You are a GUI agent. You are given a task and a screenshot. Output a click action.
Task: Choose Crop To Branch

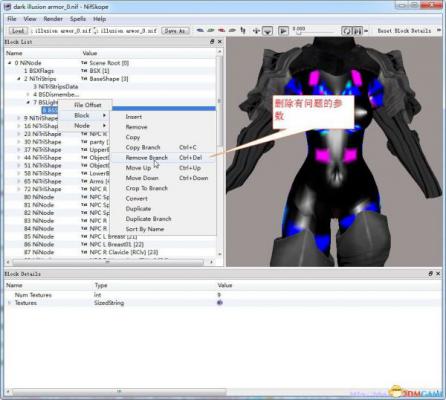(163, 188)
